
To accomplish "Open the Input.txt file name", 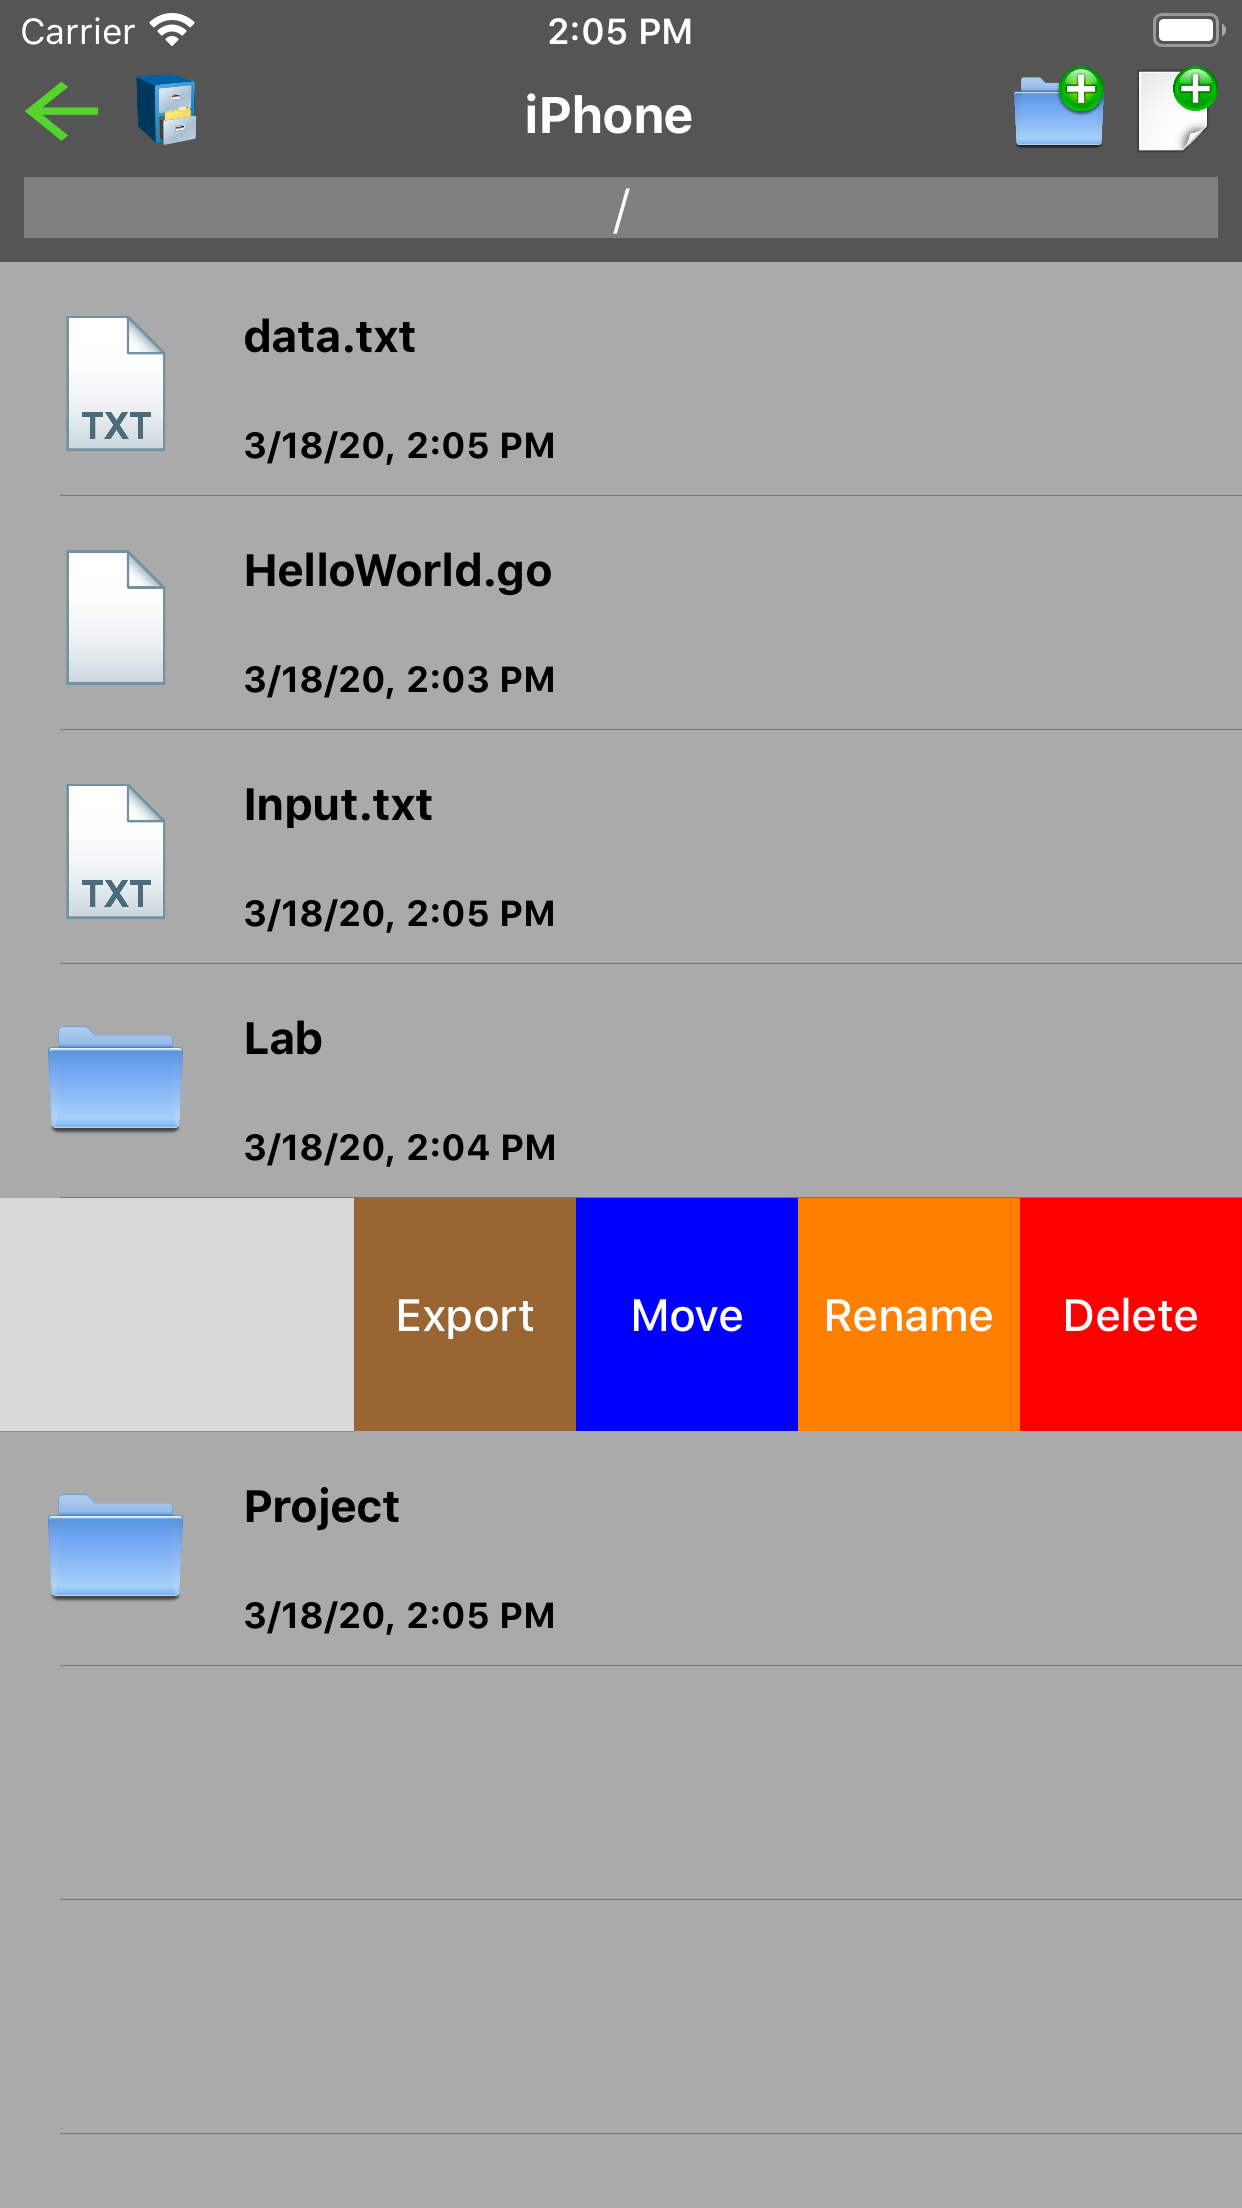I will tap(338, 806).
